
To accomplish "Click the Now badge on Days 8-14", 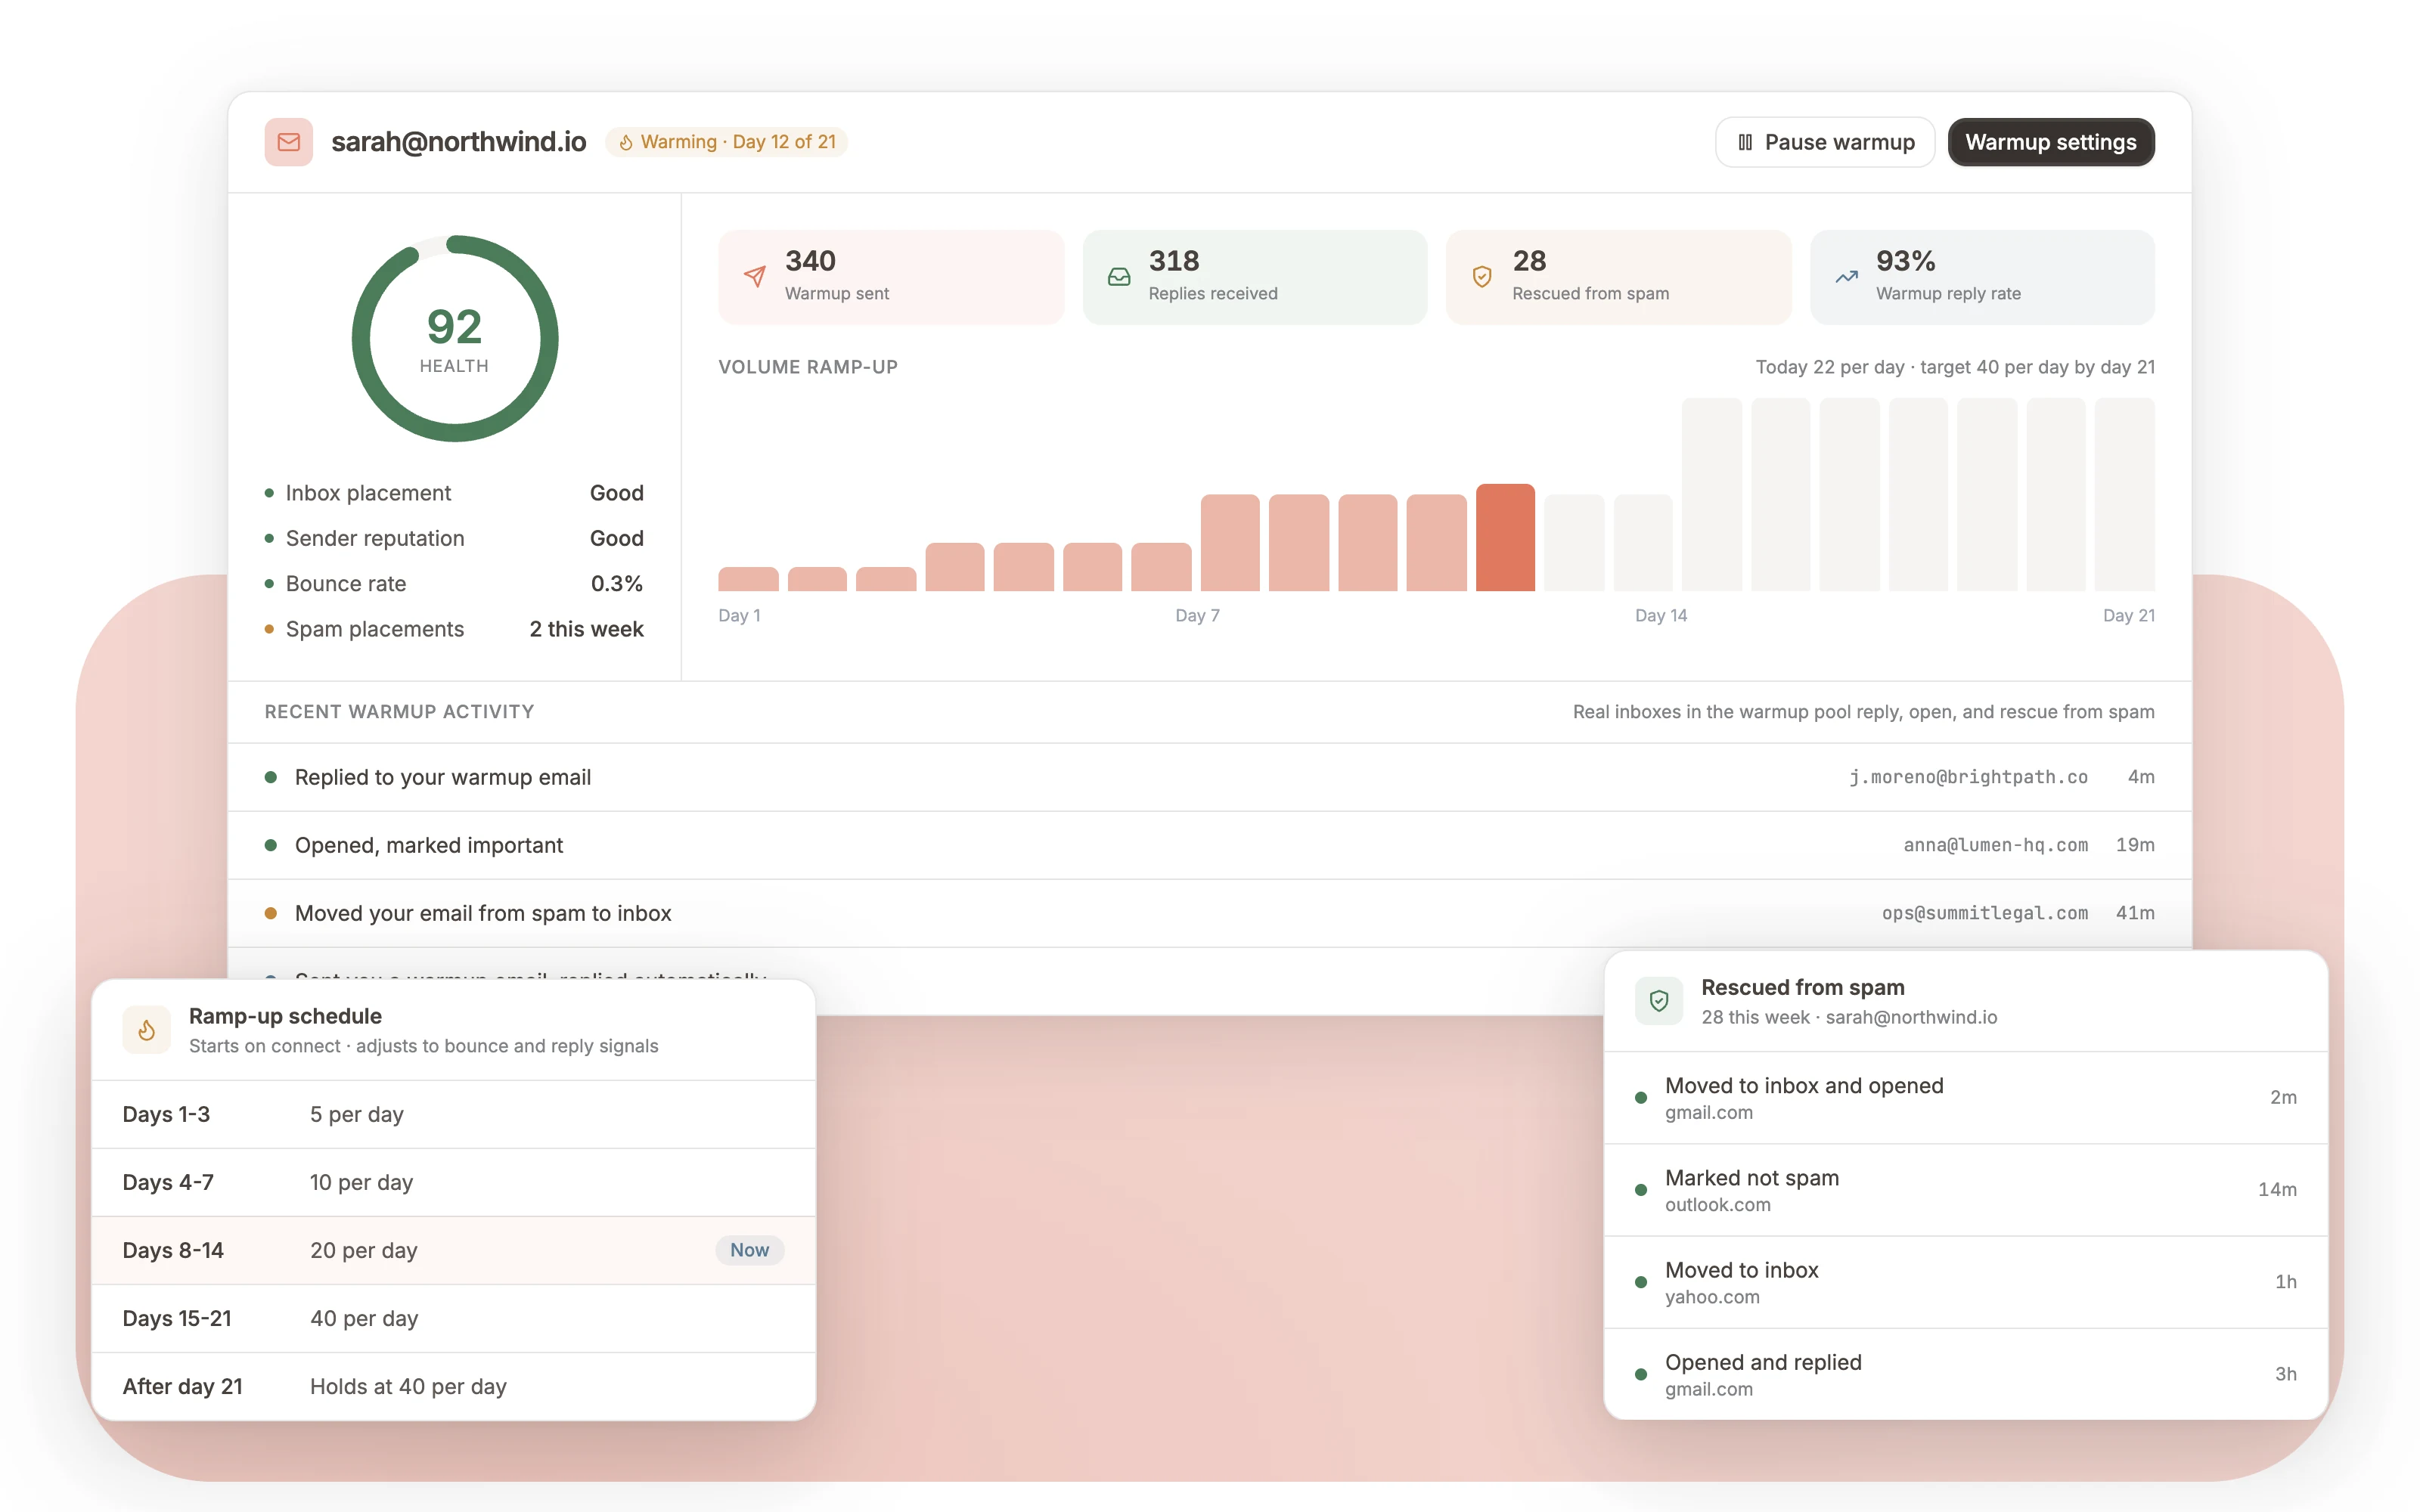I will (x=749, y=1250).
